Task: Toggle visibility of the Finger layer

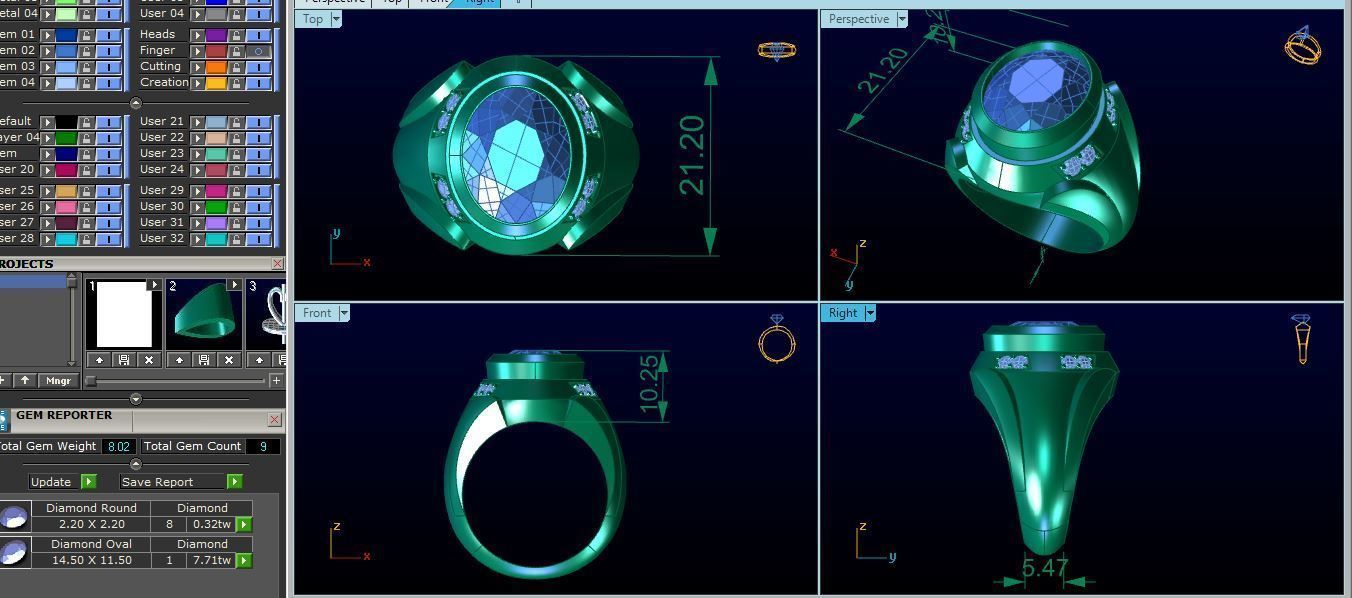Action: pos(258,50)
